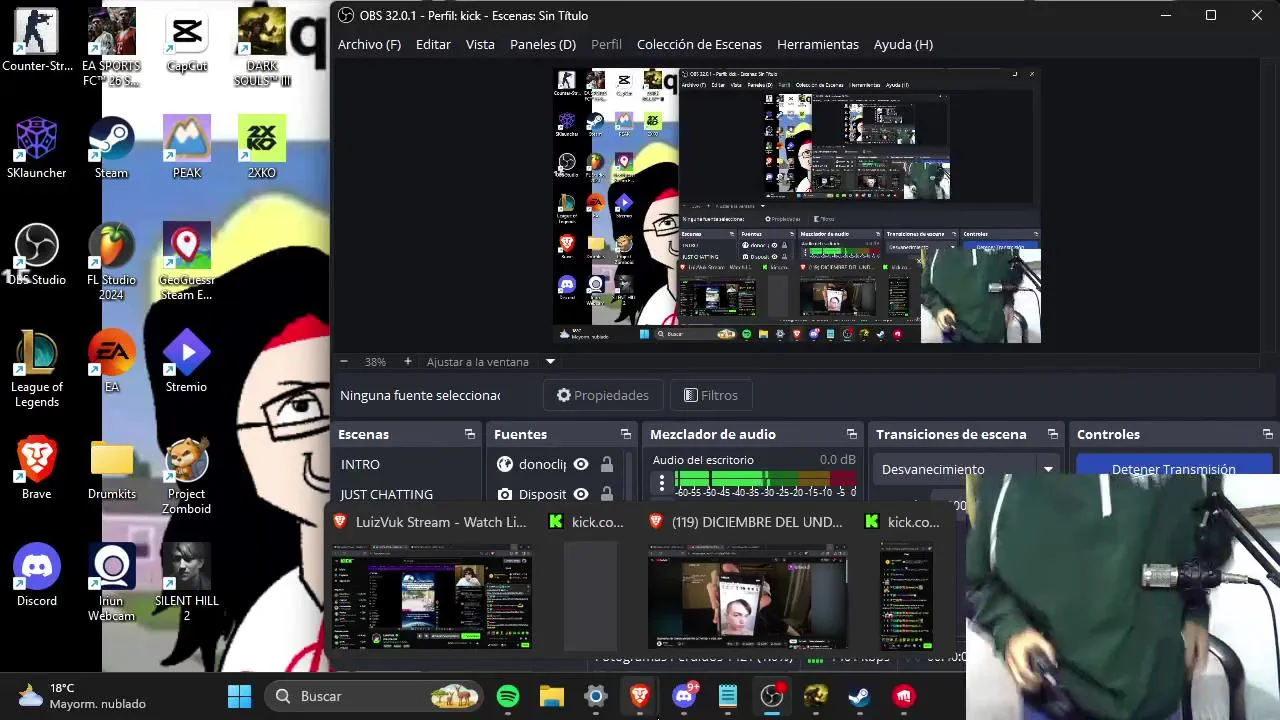Open FL Studio 2024 desktop icon
Screen dimensions: 1280x720
[111, 262]
